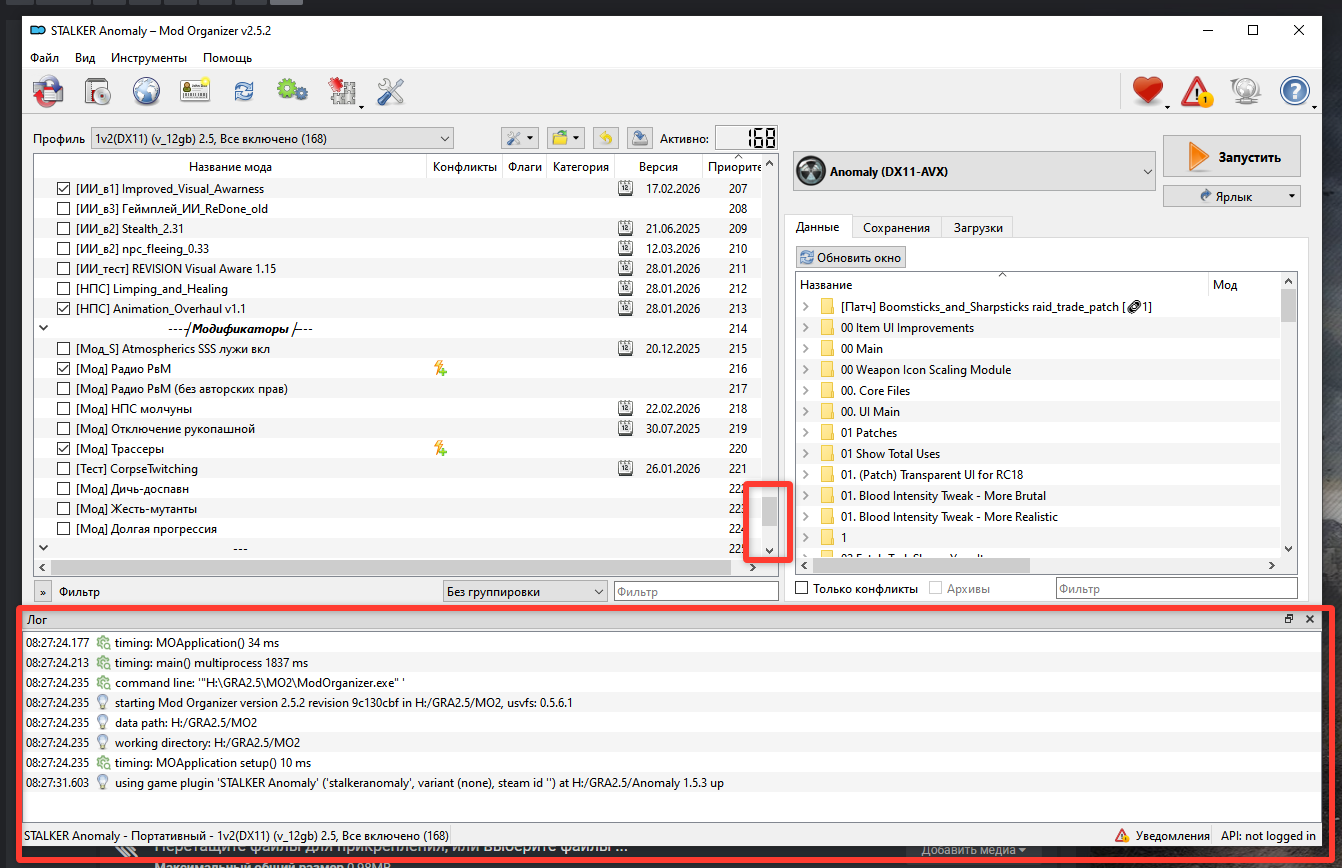This screenshot has height=868, width=1342.
Task: Click the blue refresh arrows toolbar icon
Action: point(244,92)
